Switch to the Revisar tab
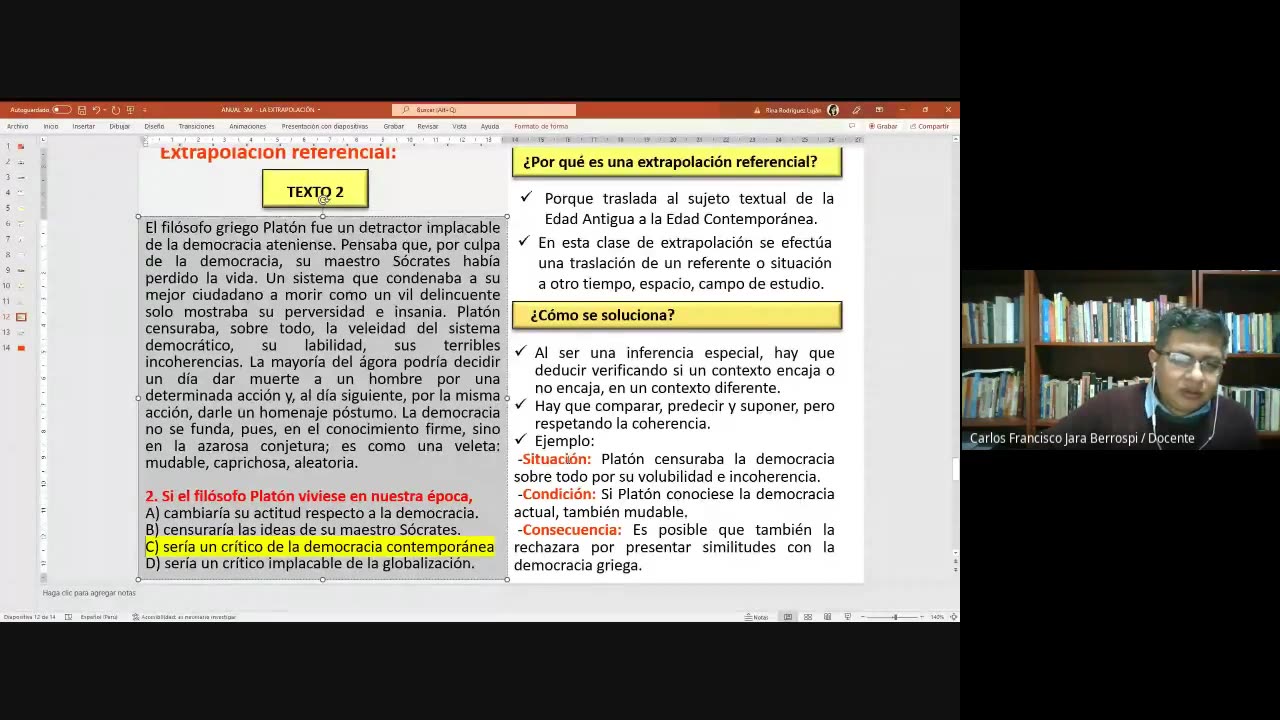 pyautogui.click(x=428, y=126)
